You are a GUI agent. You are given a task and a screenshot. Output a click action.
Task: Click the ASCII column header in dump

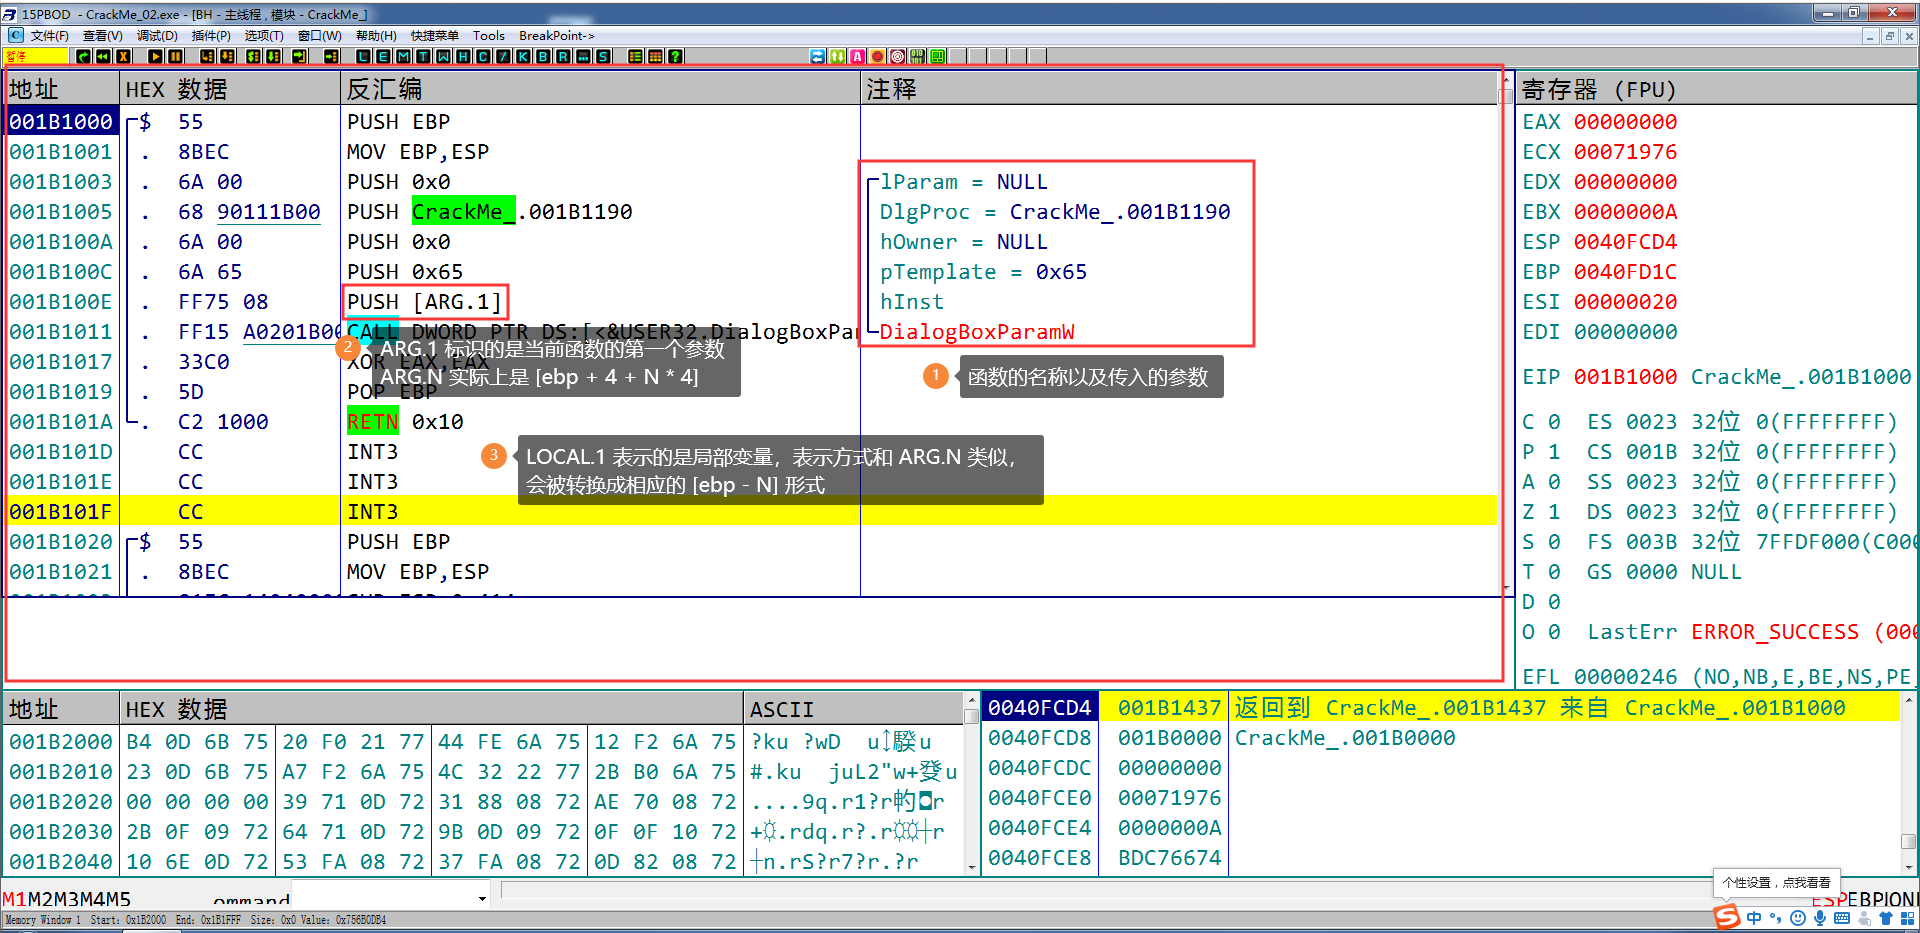coord(853,709)
